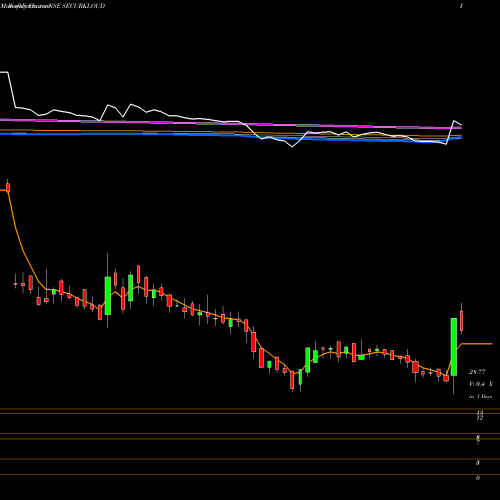Click the axis label 12

(x=480, y=418)
